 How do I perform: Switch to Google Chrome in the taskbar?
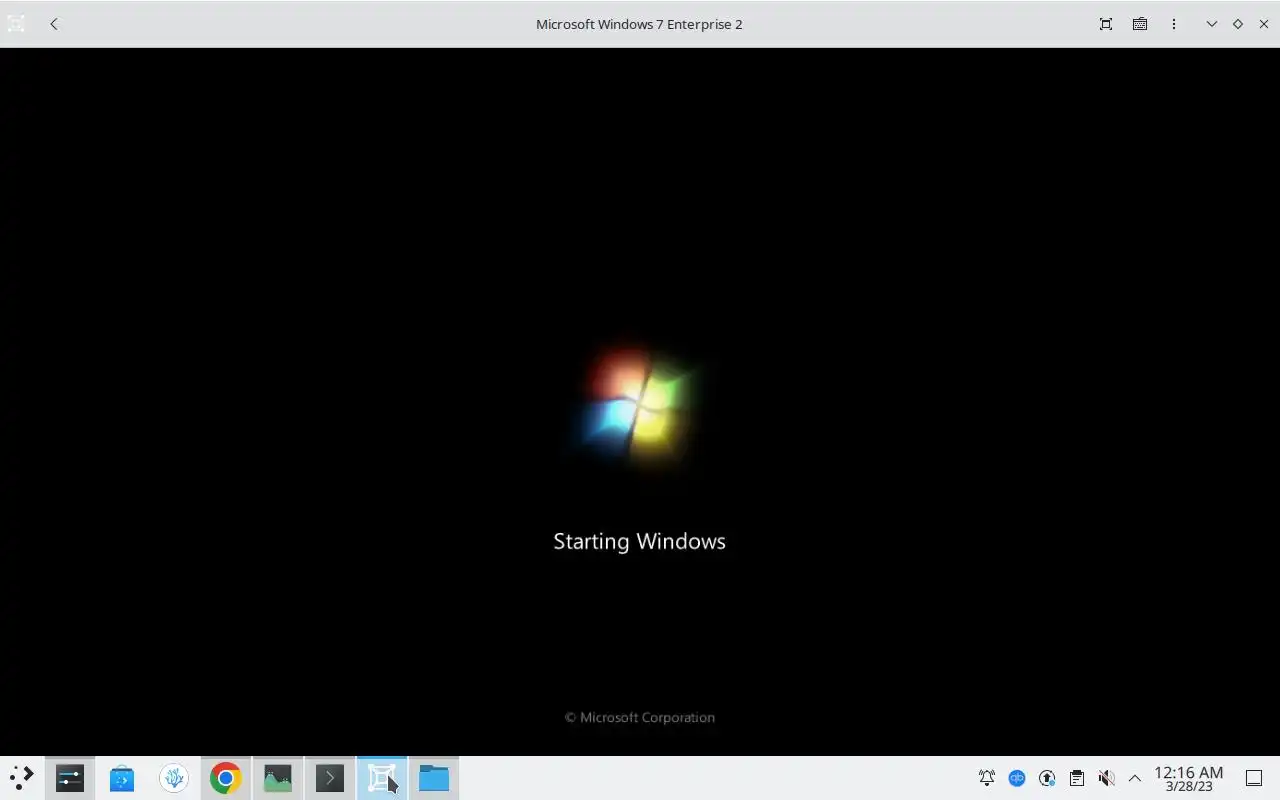point(226,778)
